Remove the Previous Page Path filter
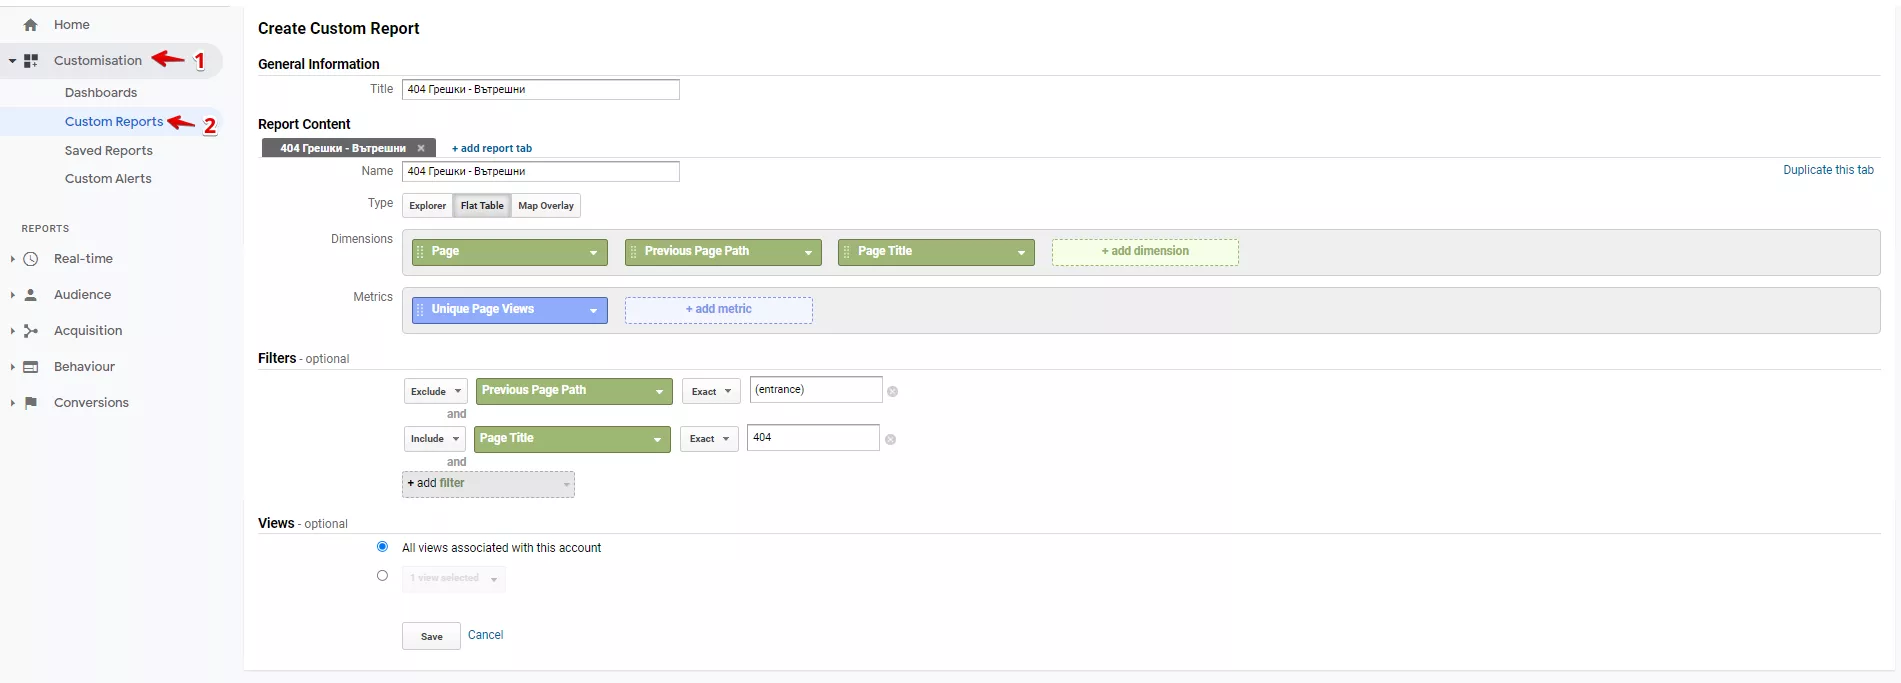 (892, 391)
